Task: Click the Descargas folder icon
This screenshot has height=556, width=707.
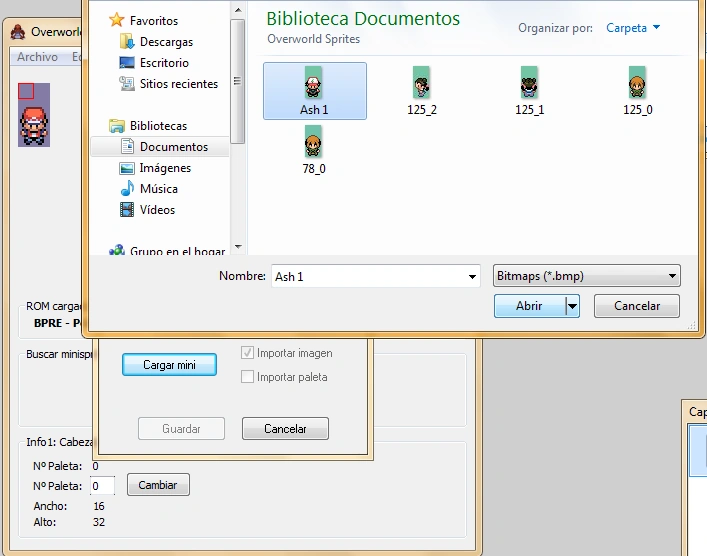Action: point(127,41)
